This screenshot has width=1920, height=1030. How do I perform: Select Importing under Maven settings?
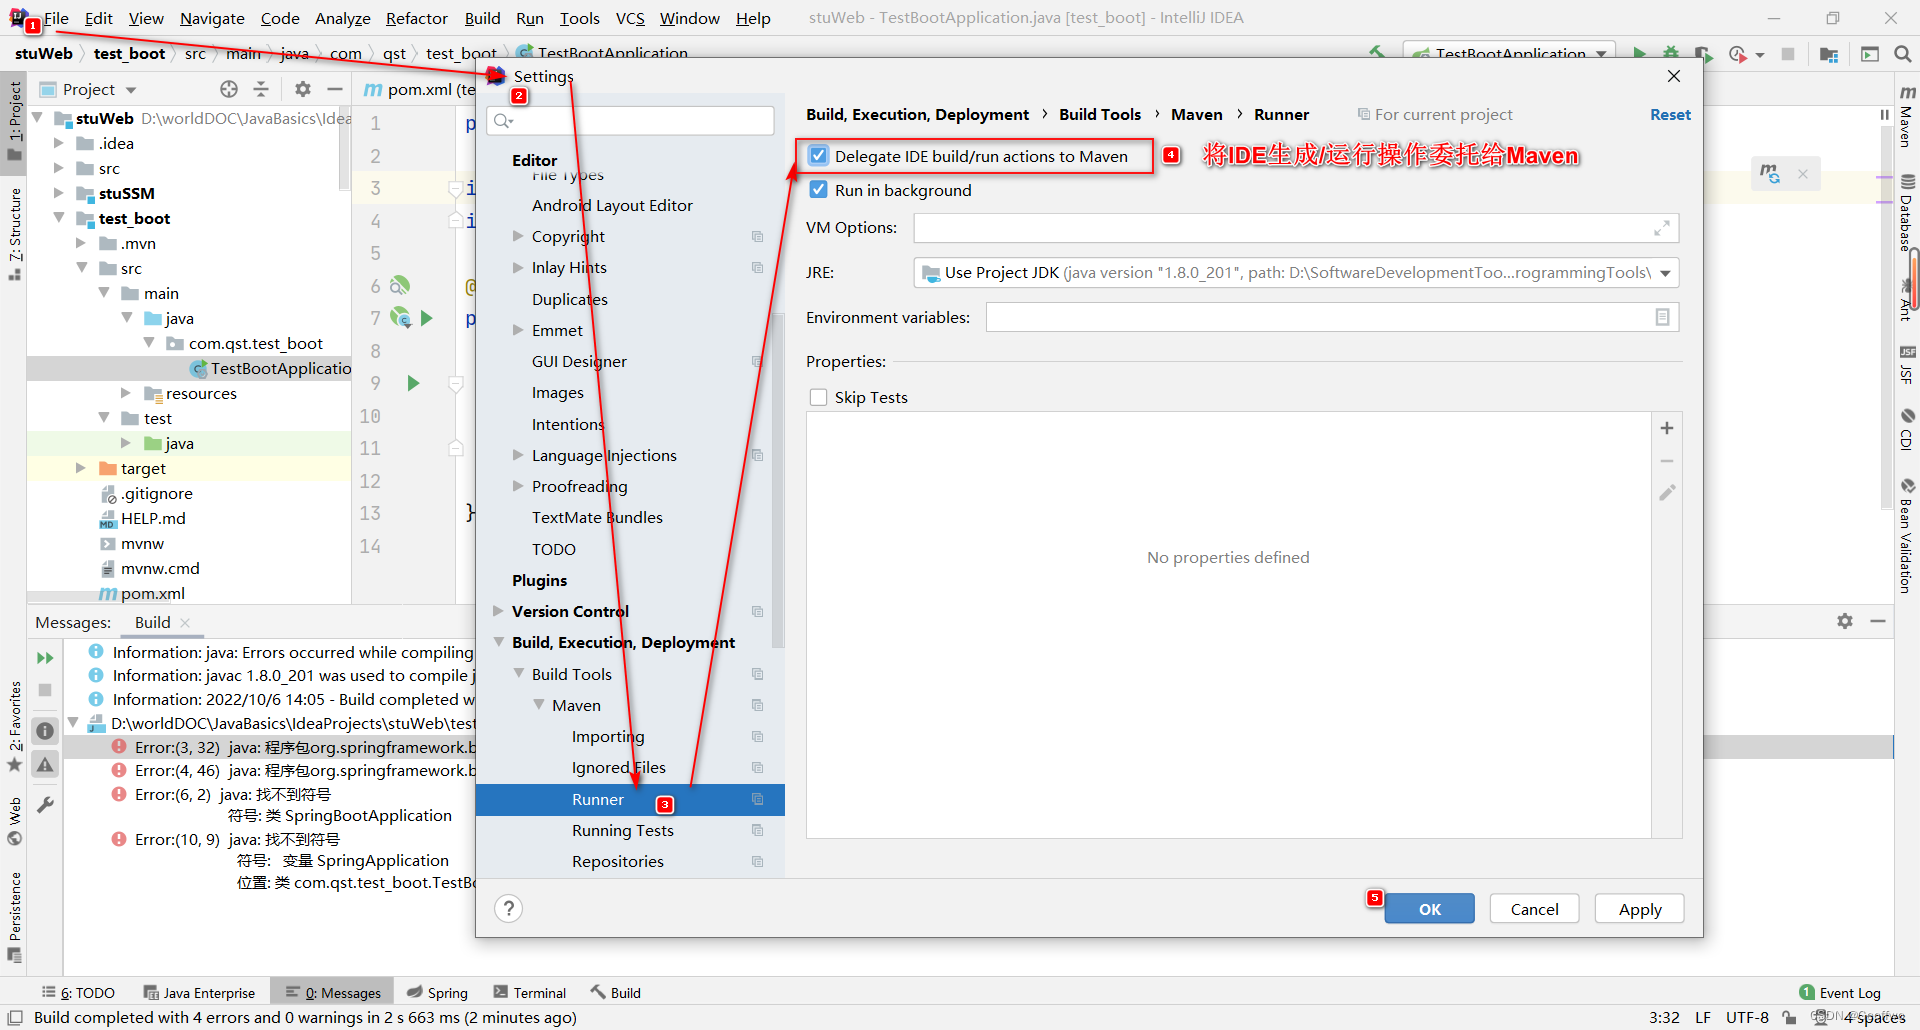[608, 736]
